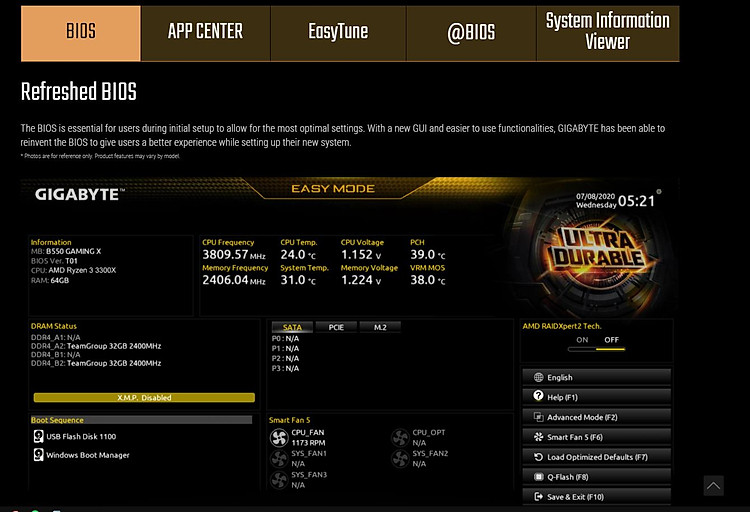Click the CPU_FAN 1173 RPM reading
This screenshot has height=512, width=750.
(x=309, y=443)
